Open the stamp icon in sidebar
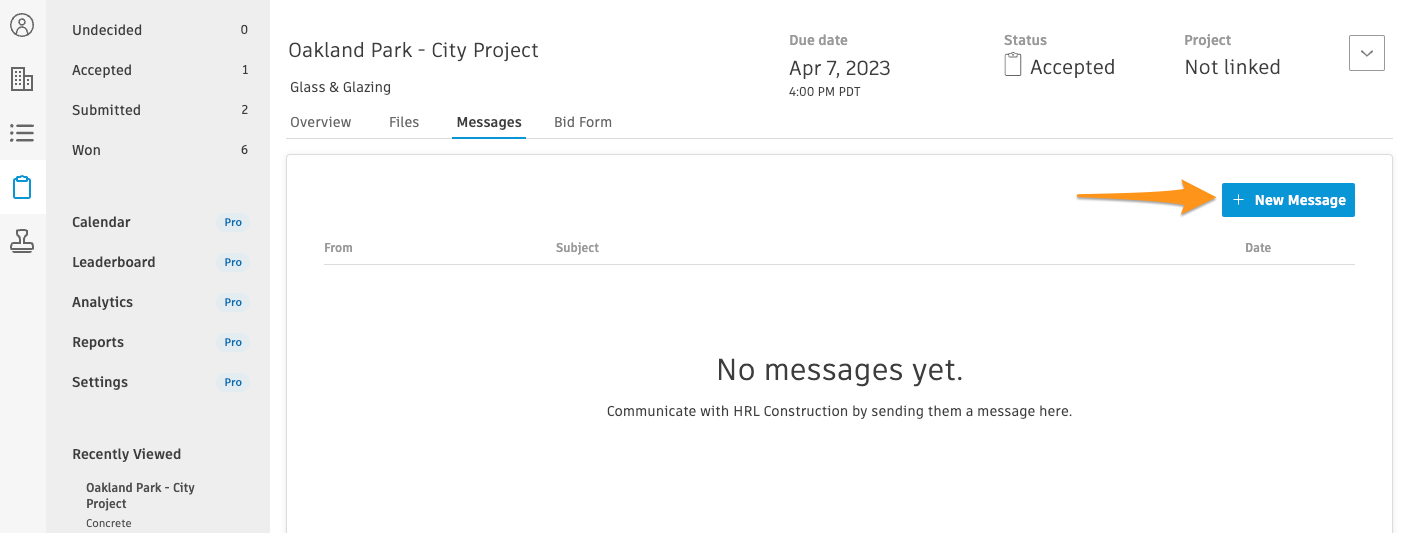This screenshot has height=533, width=1405. (22, 241)
